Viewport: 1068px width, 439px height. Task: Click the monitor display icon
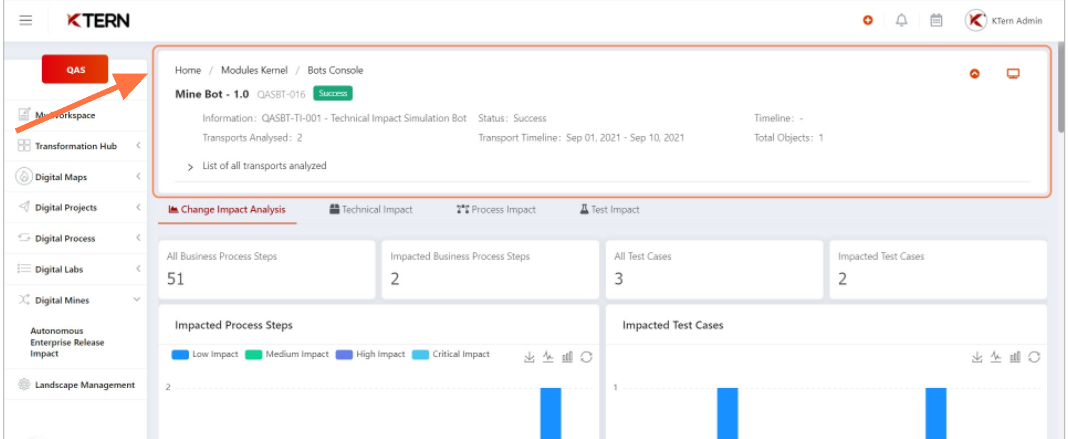pos(1013,74)
